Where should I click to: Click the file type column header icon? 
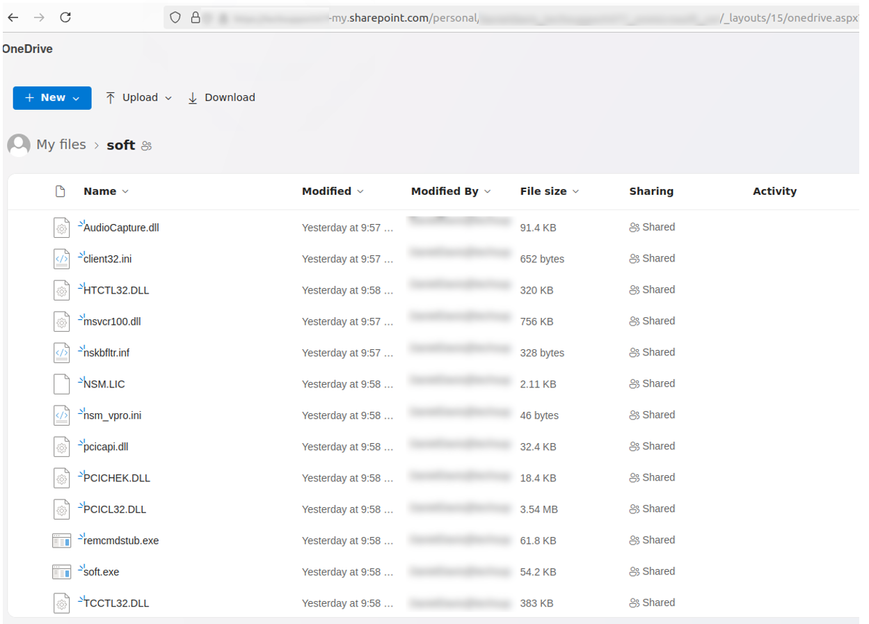pos(60,191)
